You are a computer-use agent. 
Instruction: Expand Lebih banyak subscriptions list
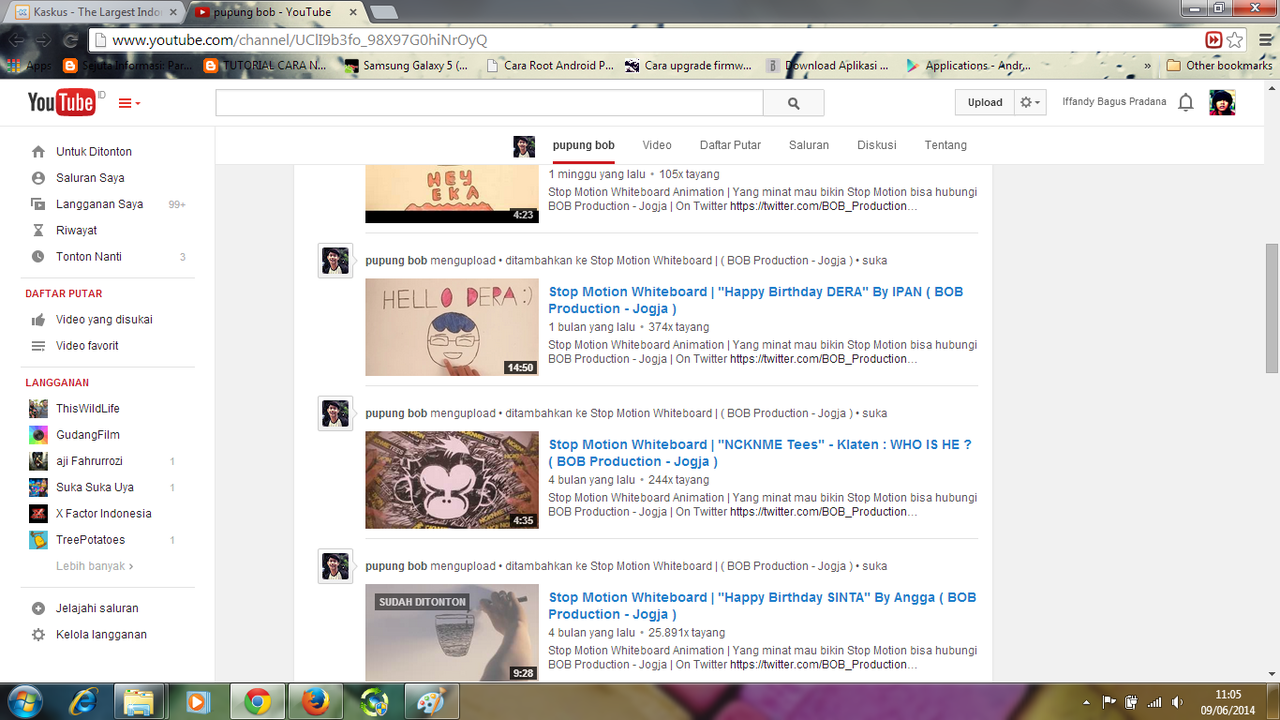point(94,566)
